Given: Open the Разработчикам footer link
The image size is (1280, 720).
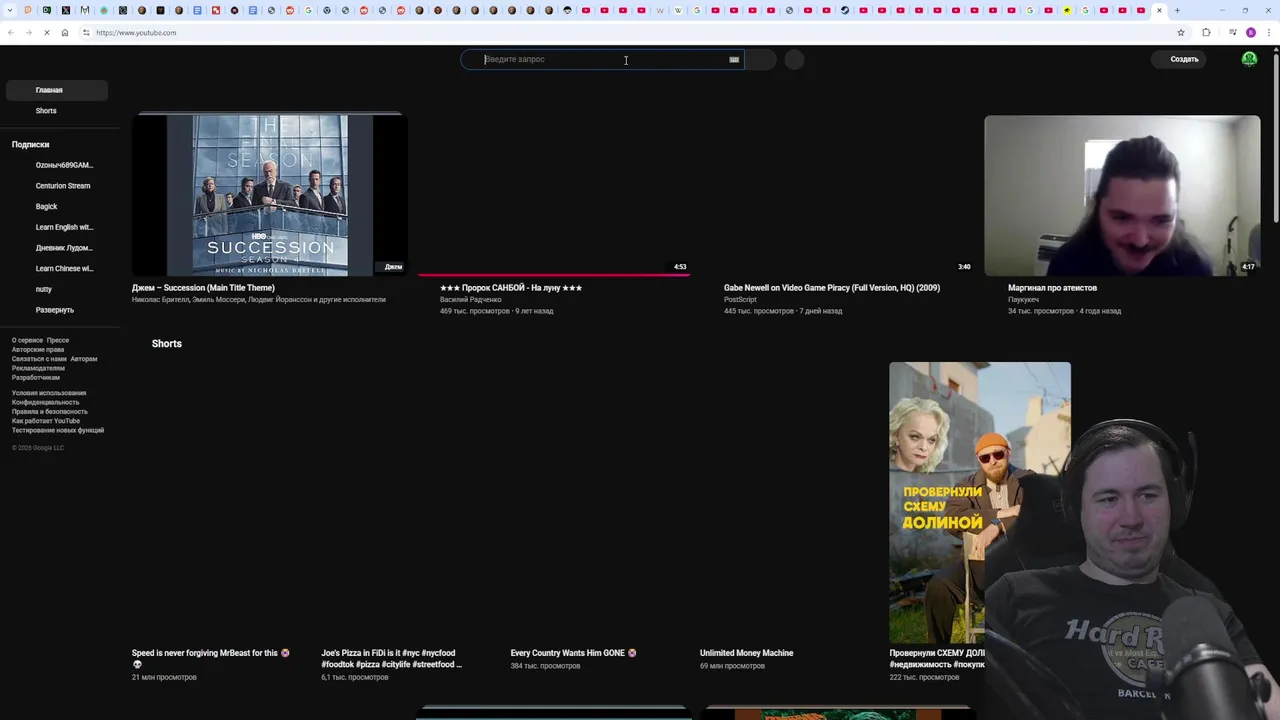Looking at the screenshot, I should (x=36, y=378).
